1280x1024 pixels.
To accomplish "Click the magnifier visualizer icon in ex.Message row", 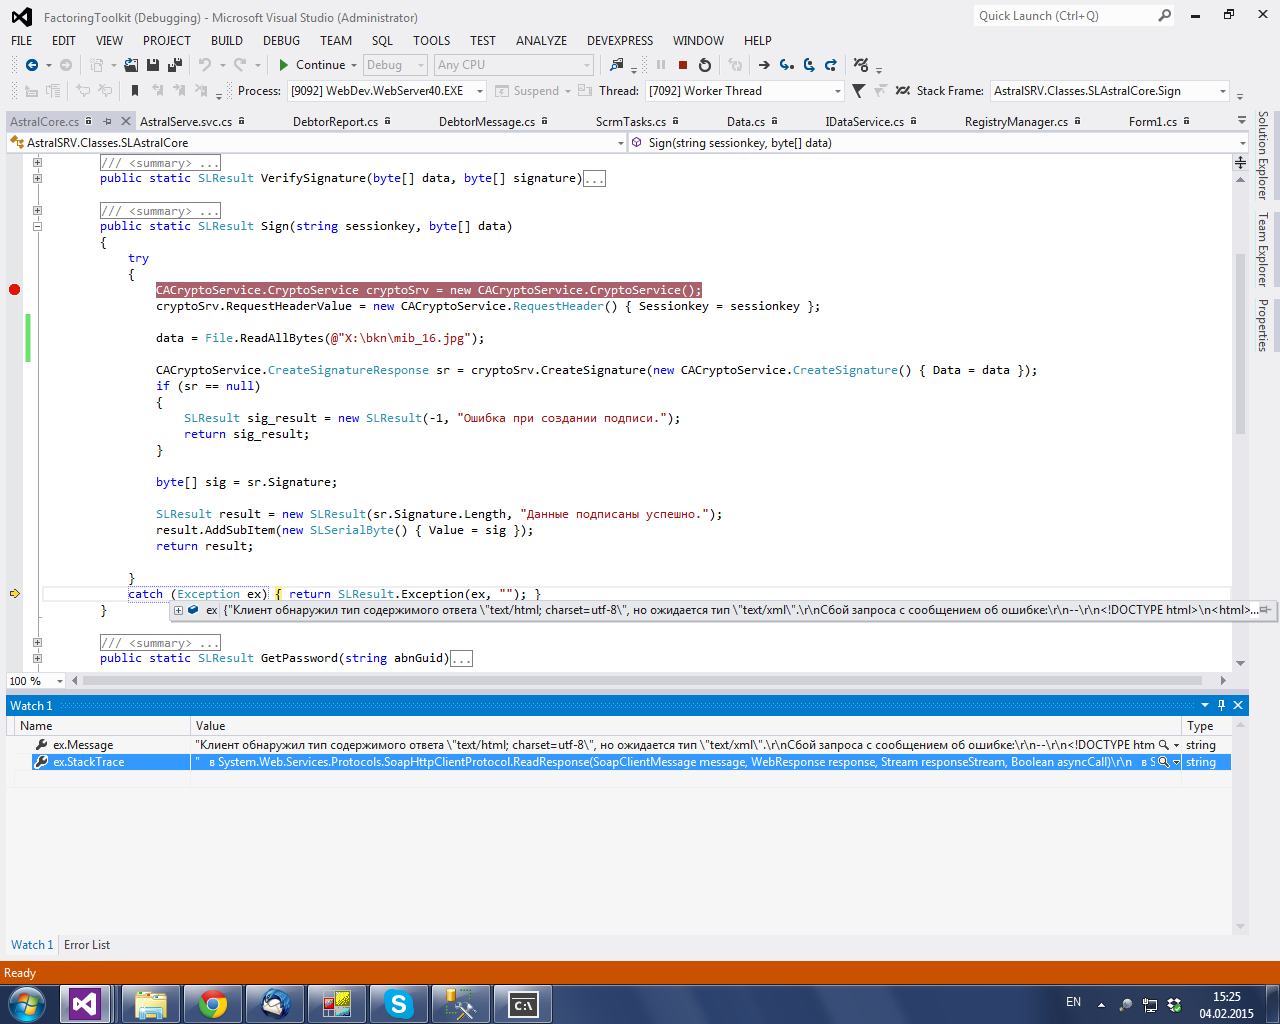I will (x=1163, y=745).
